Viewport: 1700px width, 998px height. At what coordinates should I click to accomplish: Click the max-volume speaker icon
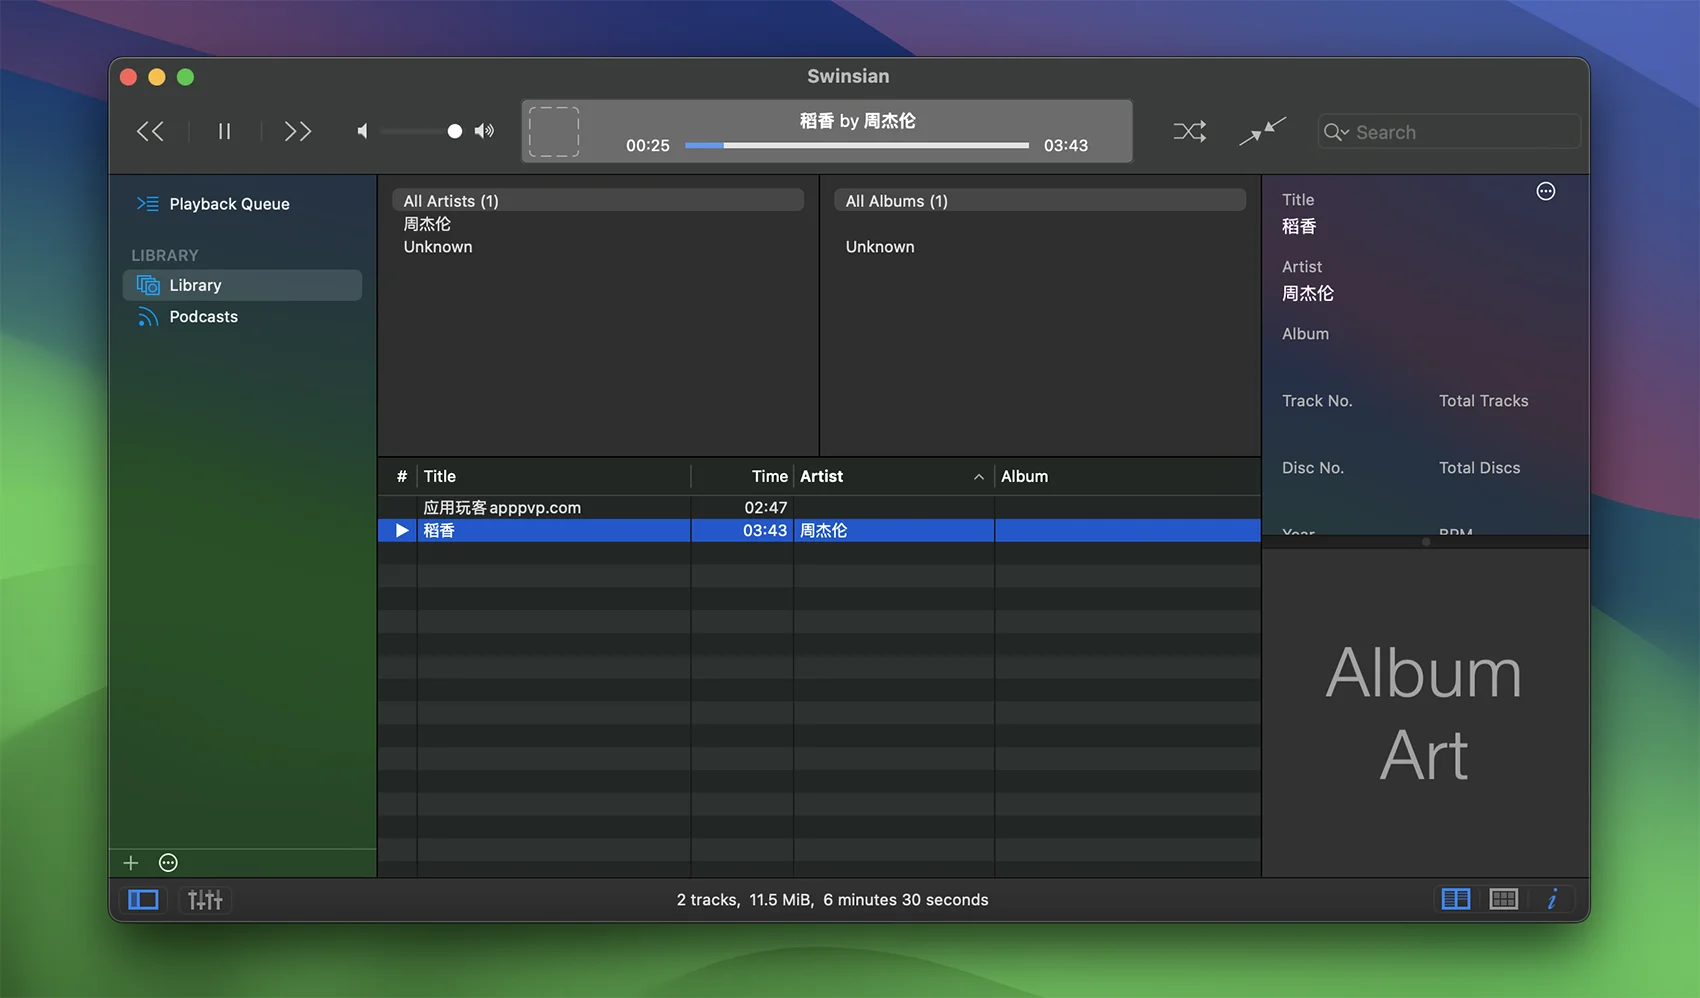484,131
